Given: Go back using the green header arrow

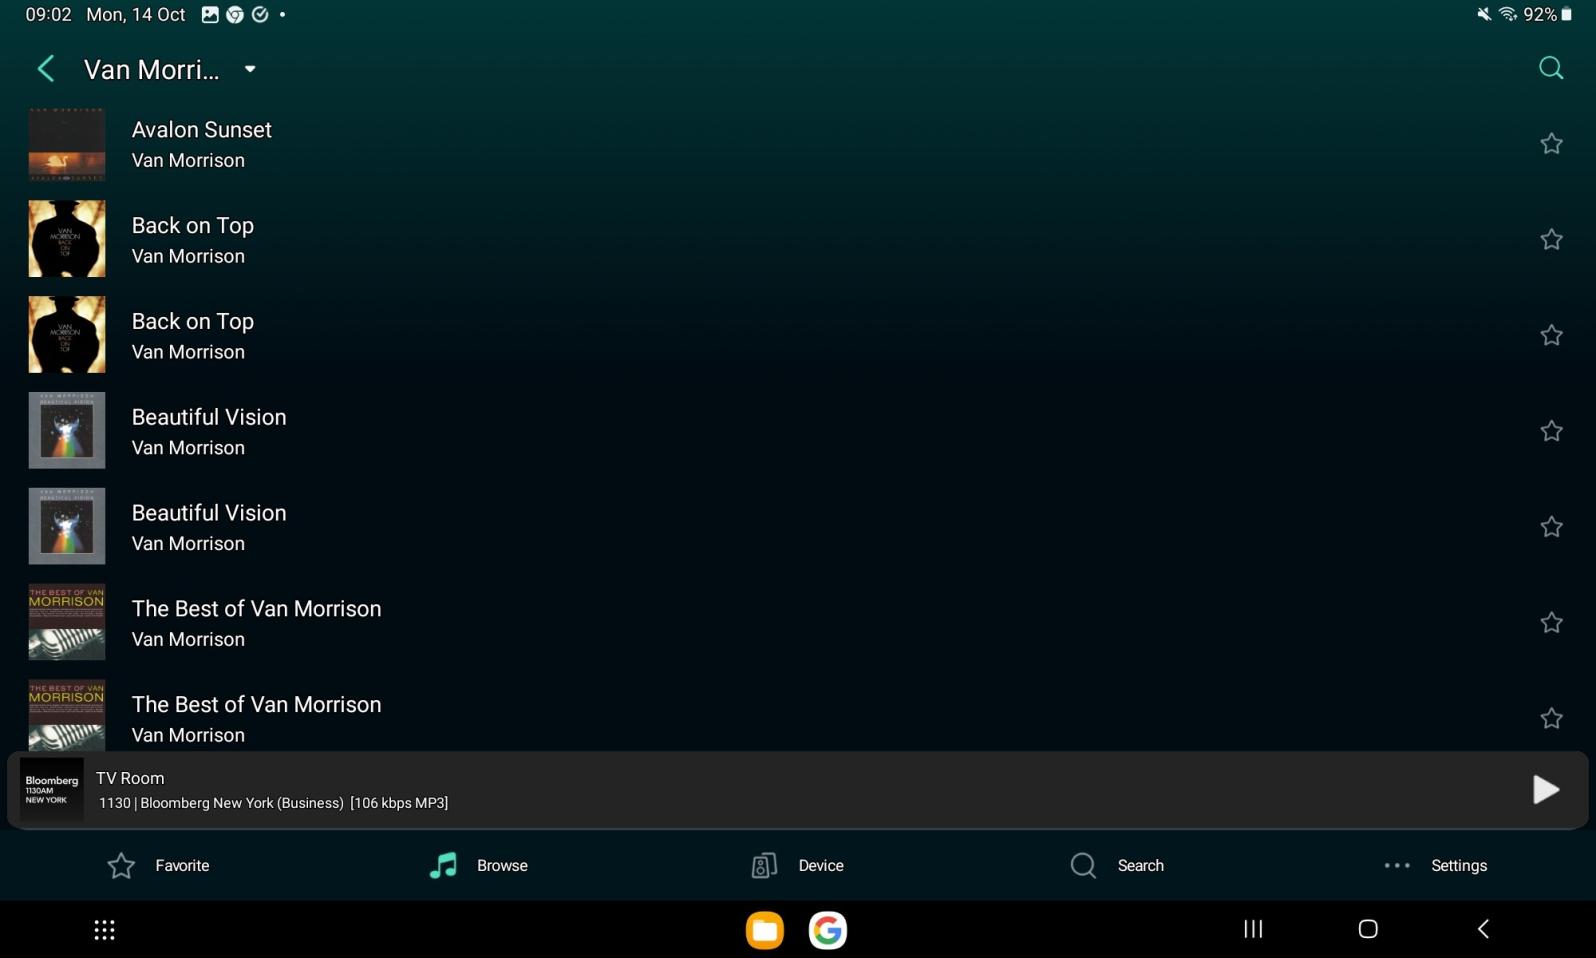Looking at the screenshot, I should point(45,69).
